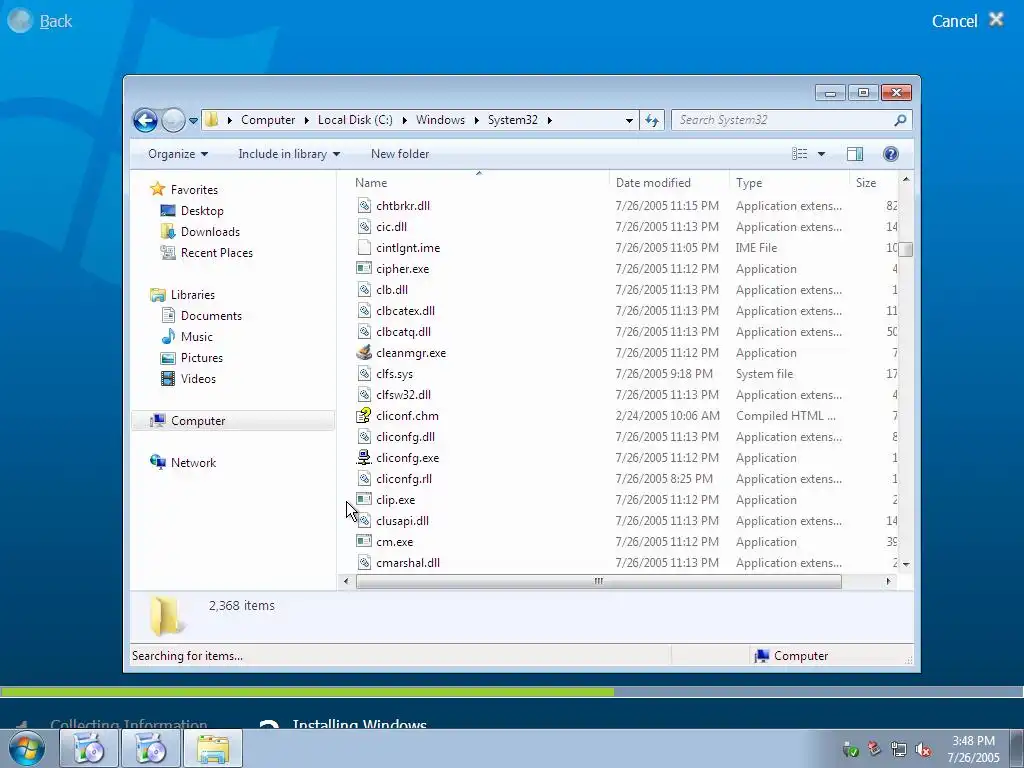Select Favorites in the navigation pane
Image resolution: width=1024 pixels, height=768 pixels.
coord(194,190)
